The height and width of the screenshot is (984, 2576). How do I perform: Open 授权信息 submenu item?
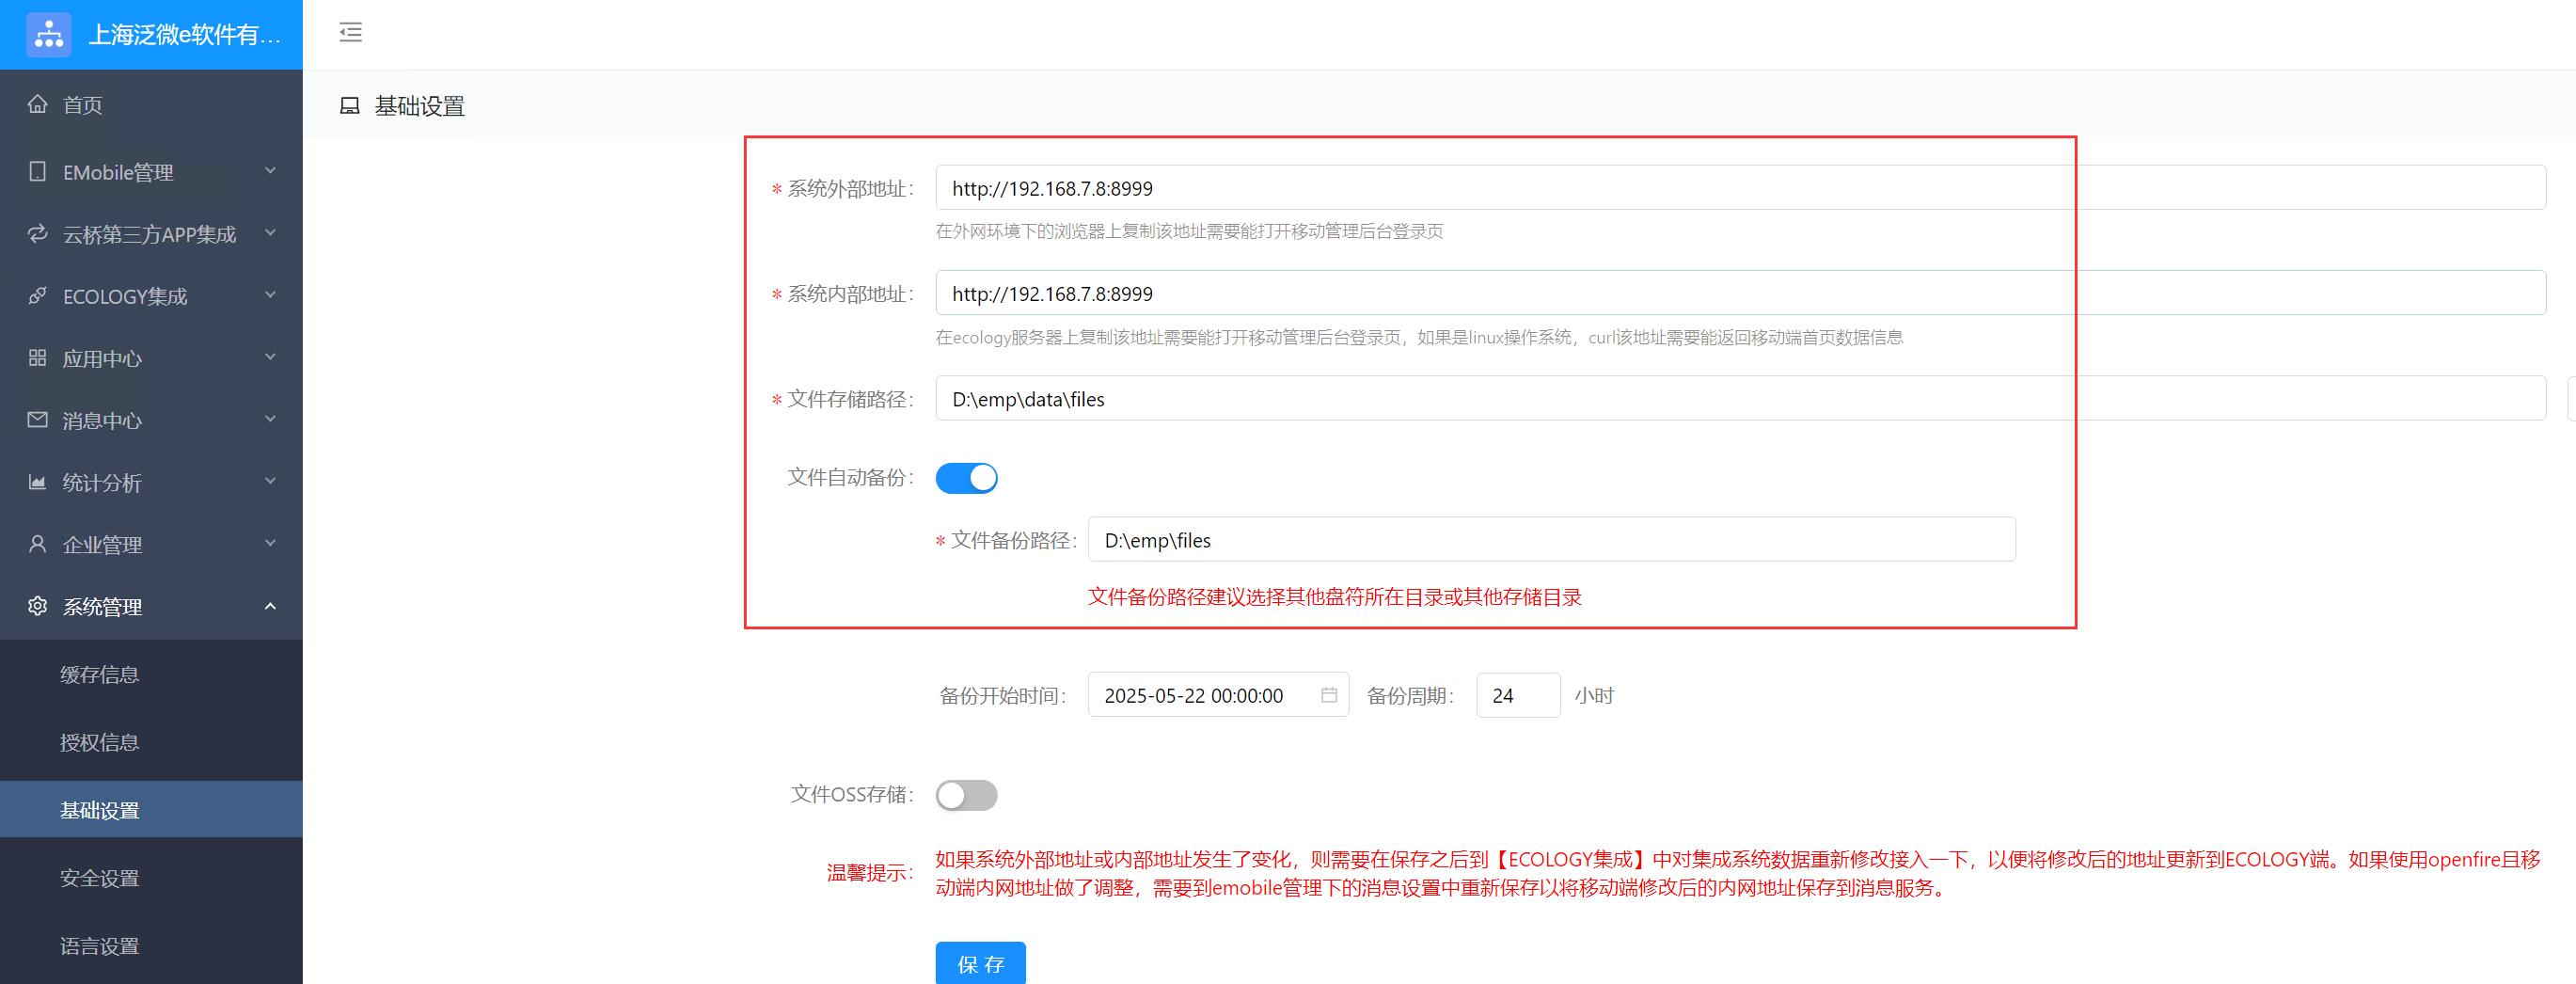tap(151, 743)
